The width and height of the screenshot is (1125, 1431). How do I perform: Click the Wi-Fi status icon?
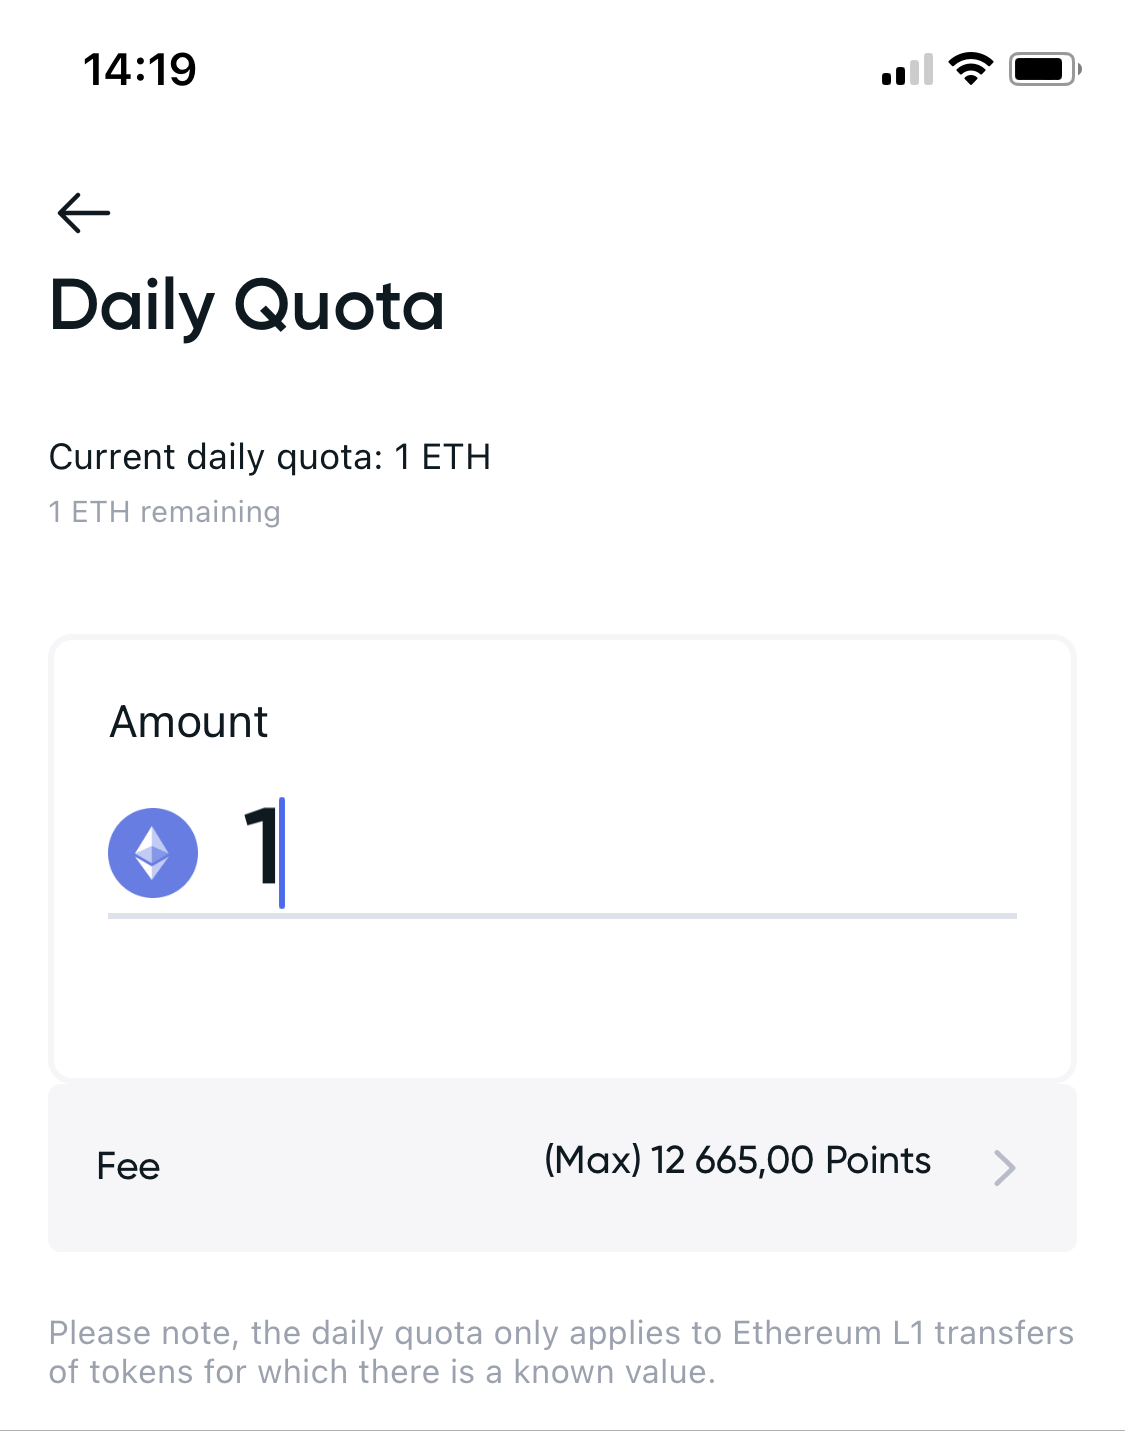click(x=970, y=69)
